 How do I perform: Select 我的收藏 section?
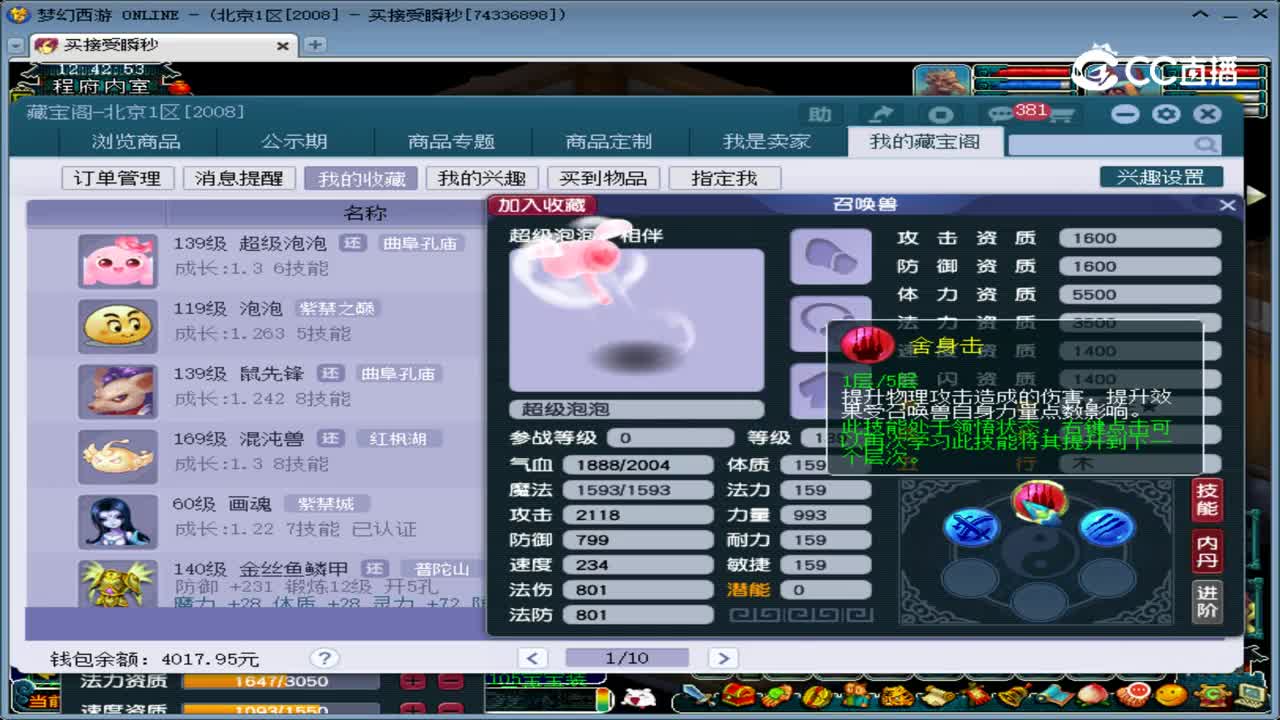pos(361,178)
